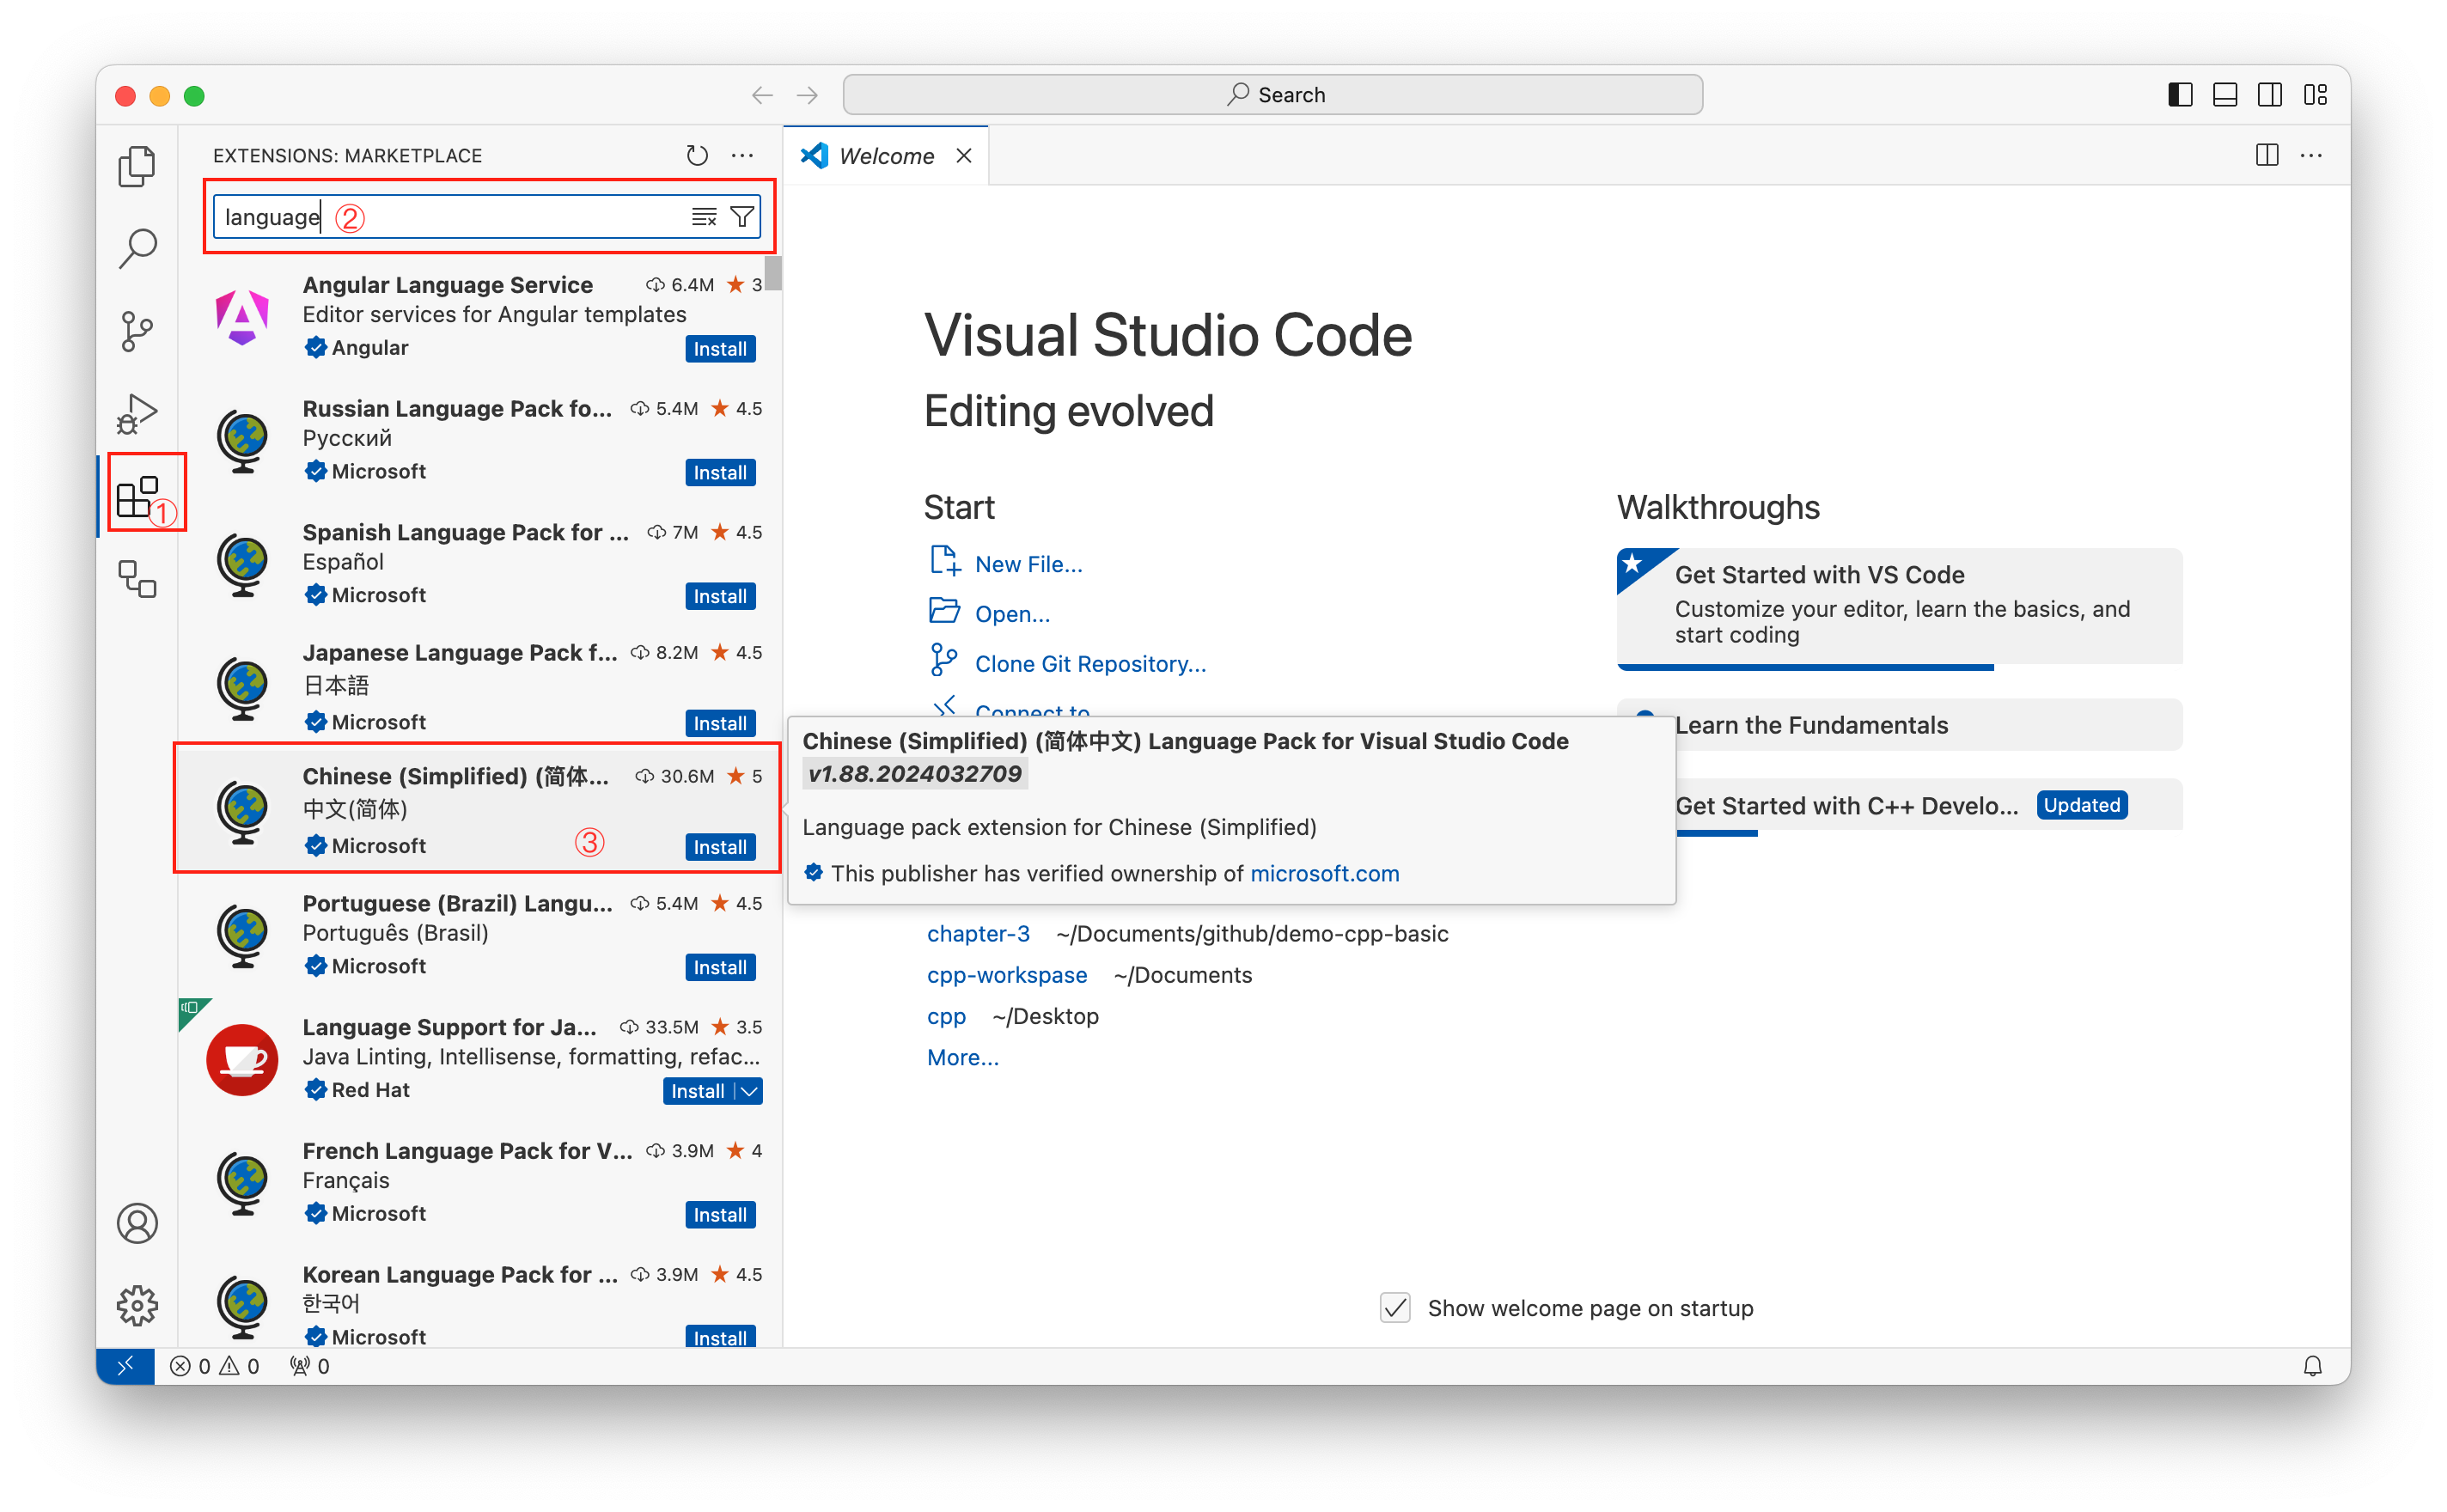Open Learn the Fundamentals walkthrough

click(x=1929, y=725)
